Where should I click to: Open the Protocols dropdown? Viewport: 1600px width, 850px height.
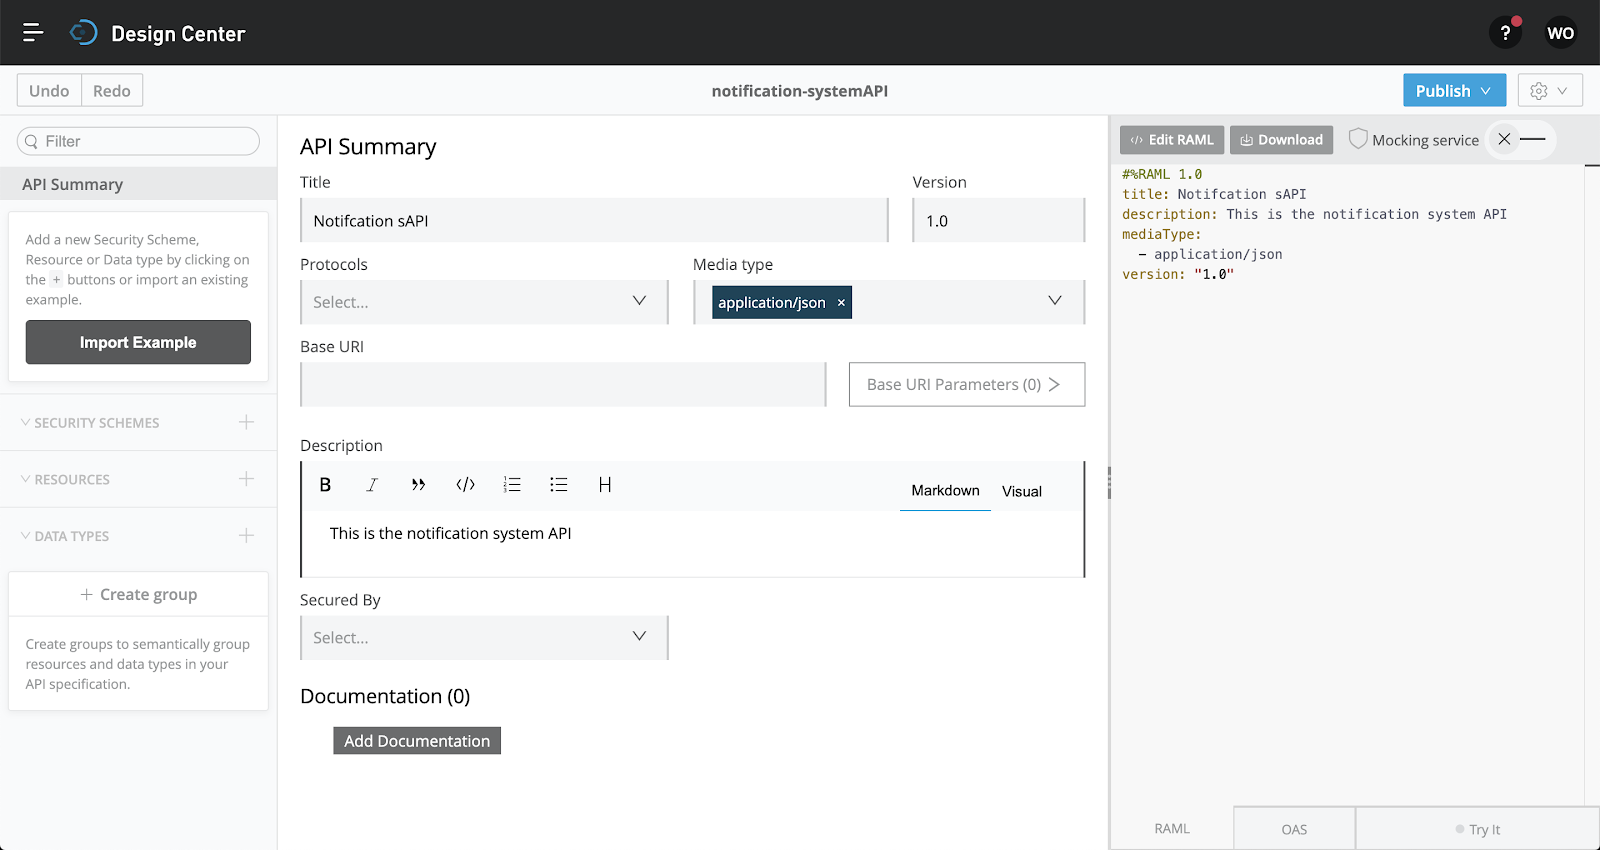[484, 302]
